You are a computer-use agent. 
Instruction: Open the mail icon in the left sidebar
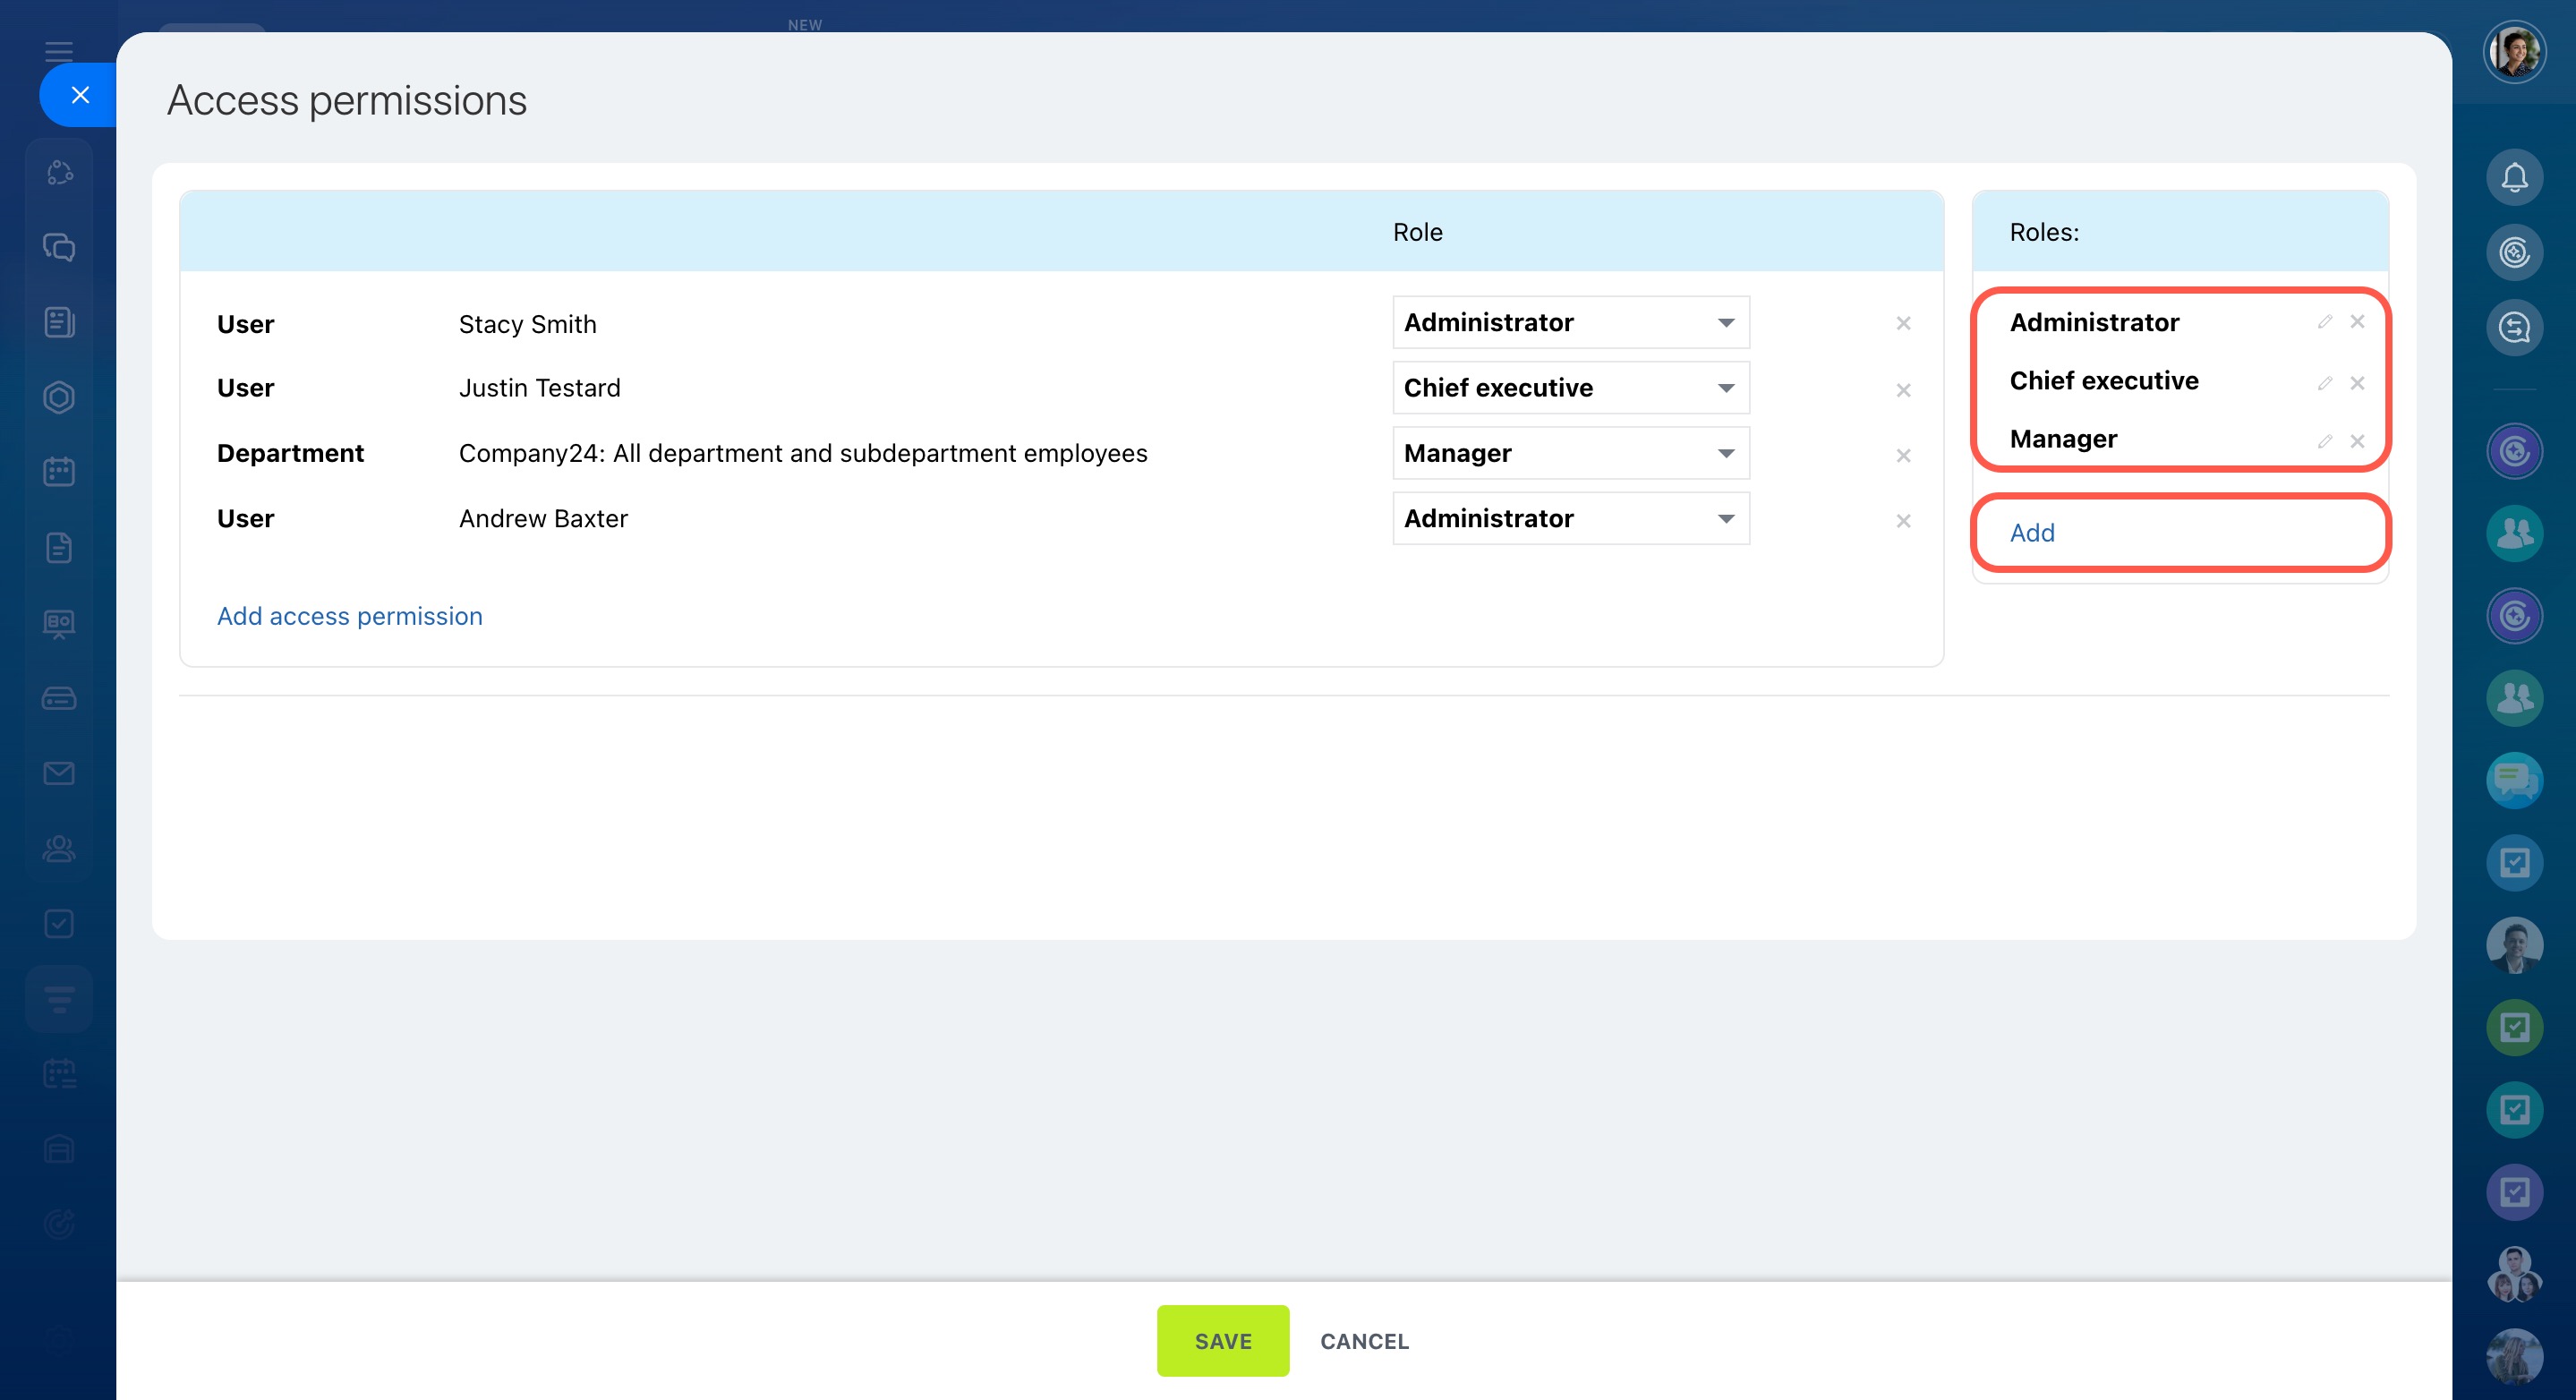[x=59, y=772]
